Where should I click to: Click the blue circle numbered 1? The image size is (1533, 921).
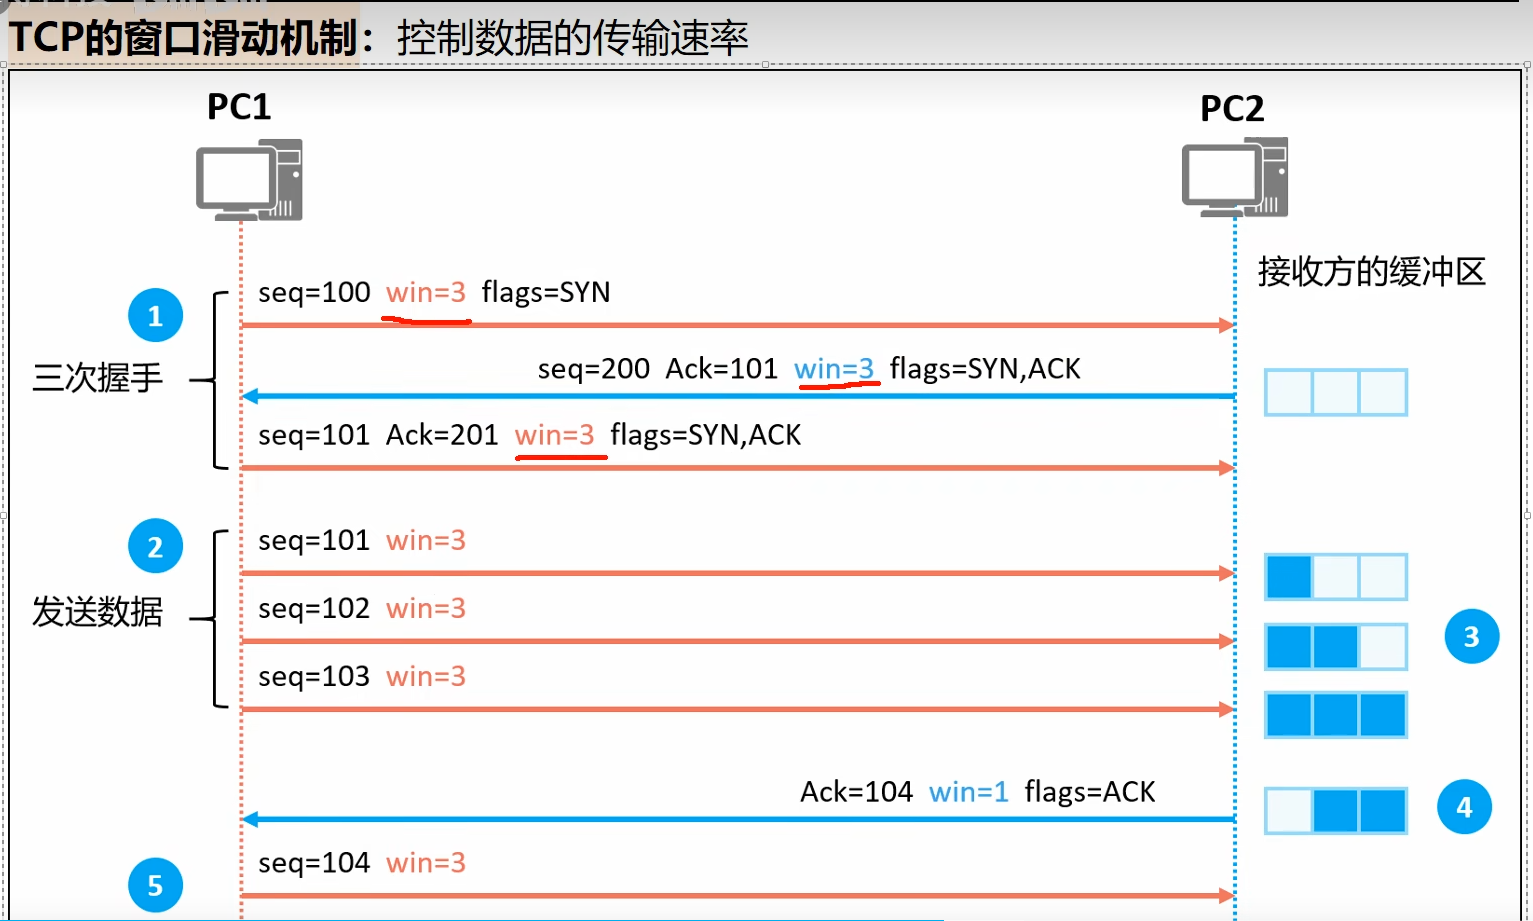[155, 316]
